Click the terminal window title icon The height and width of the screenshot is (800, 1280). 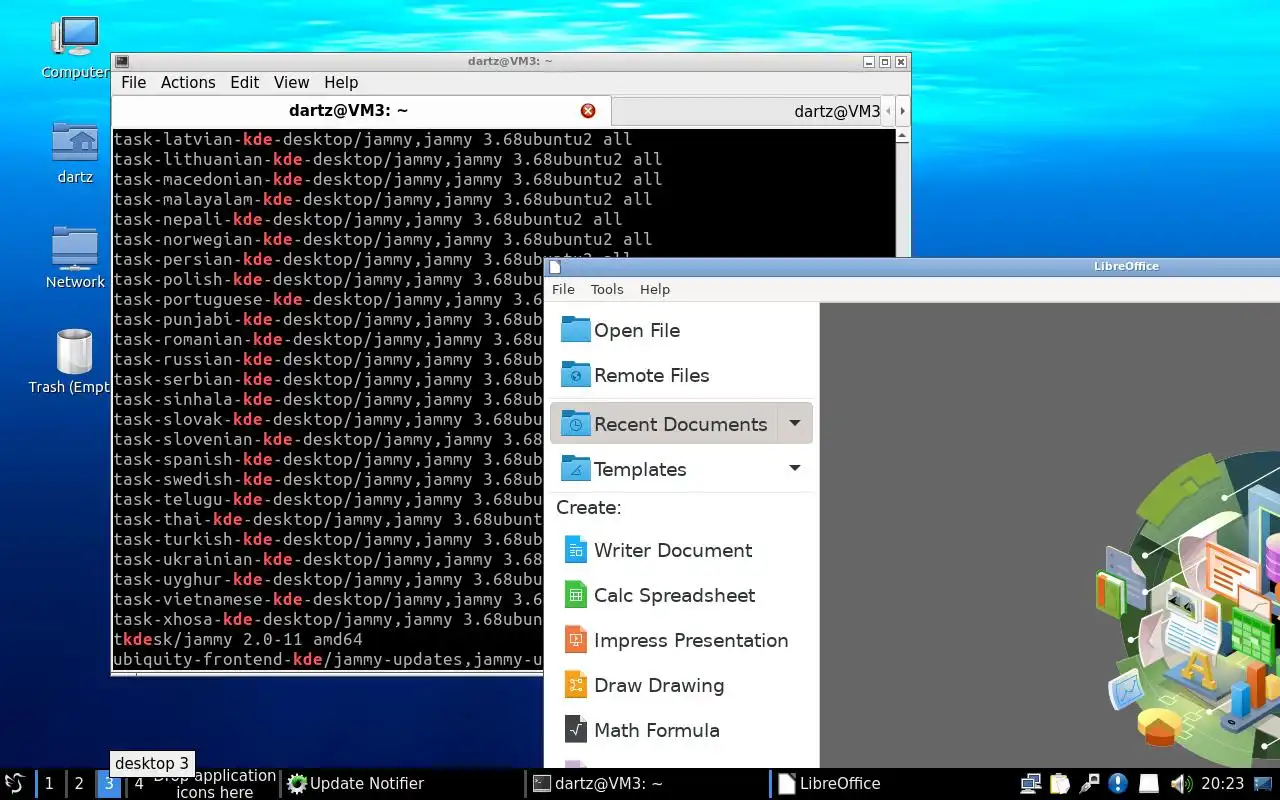[122, 61]
